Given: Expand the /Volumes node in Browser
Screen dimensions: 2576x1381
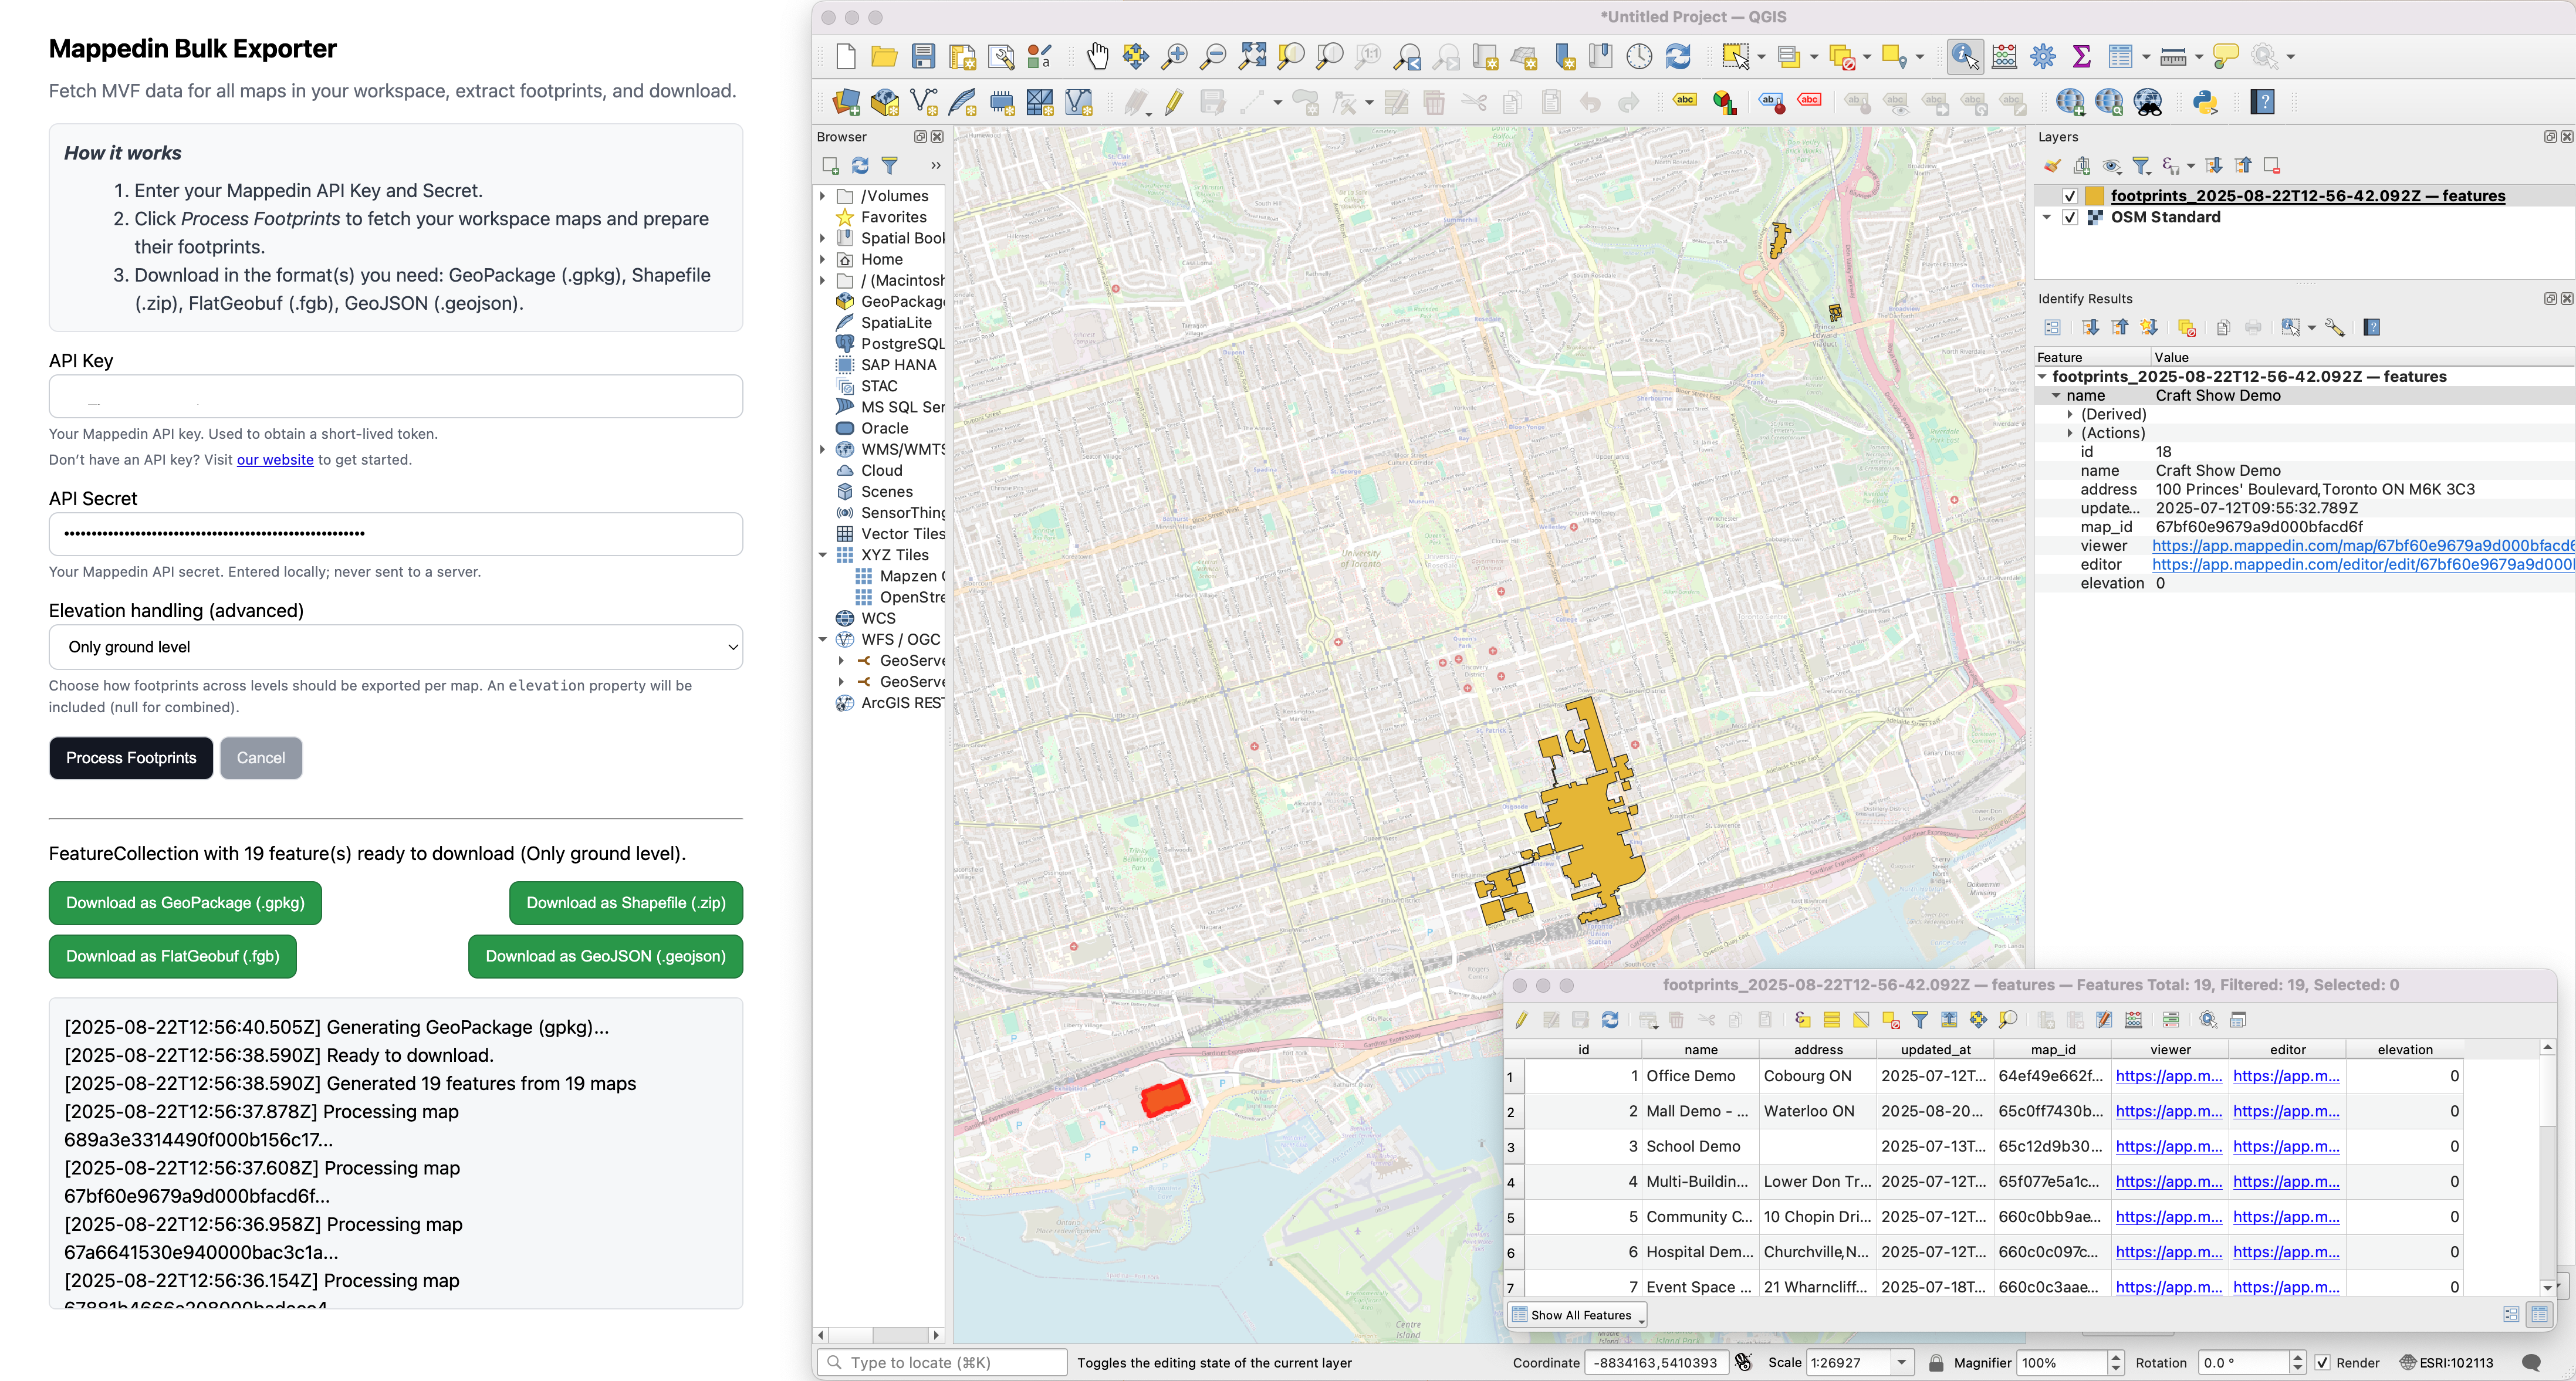Looking at the screenshot, I should [x=823, y=196].
